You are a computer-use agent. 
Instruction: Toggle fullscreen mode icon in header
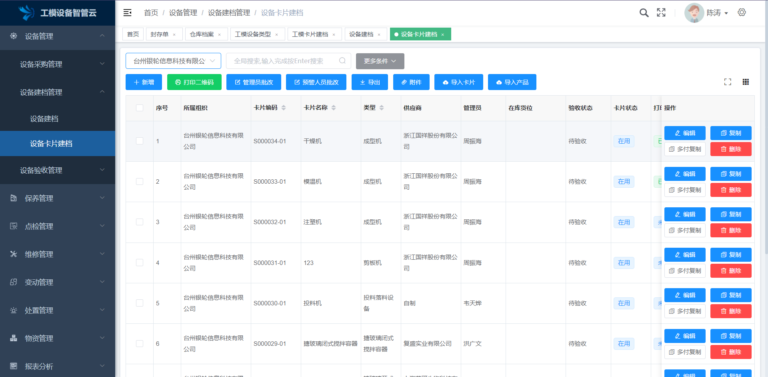(x=661, y=13)
